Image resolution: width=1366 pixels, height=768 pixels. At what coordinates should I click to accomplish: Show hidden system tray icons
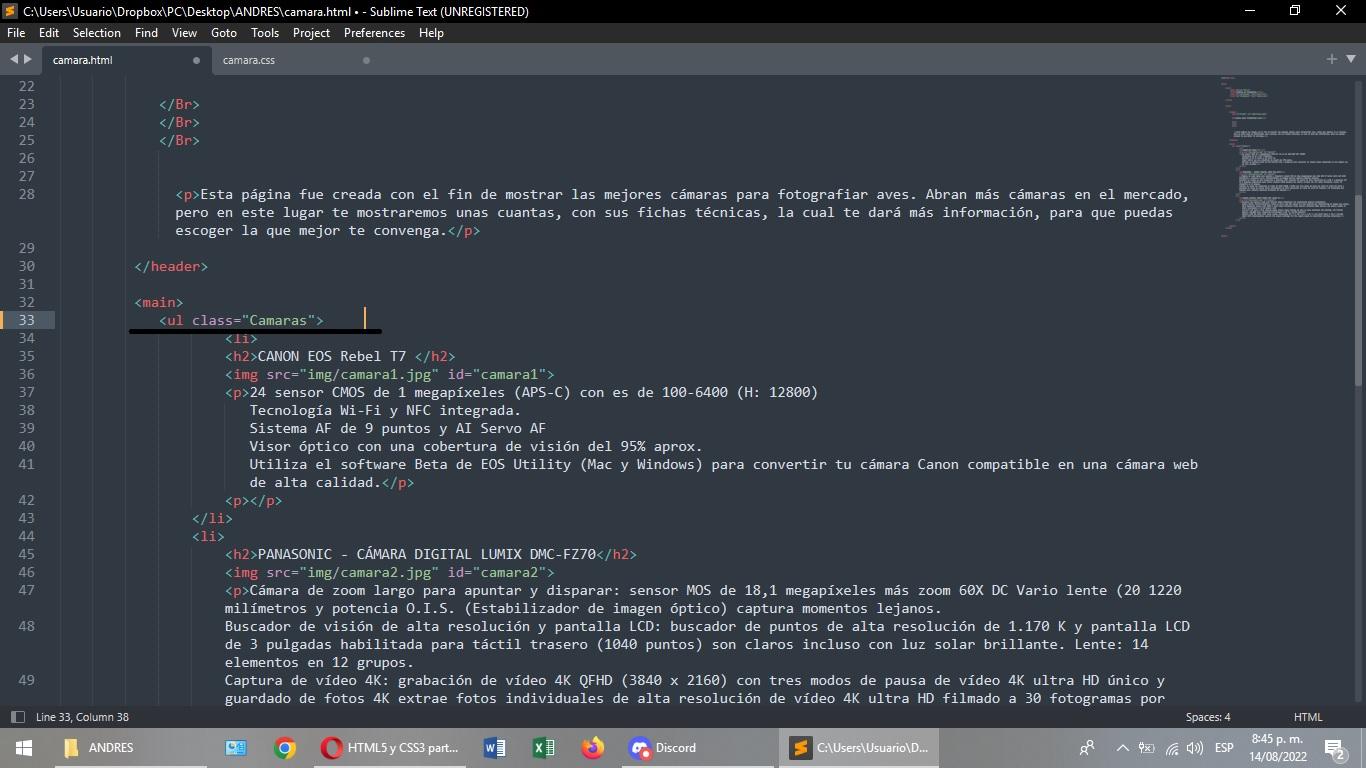[1122, 748]
